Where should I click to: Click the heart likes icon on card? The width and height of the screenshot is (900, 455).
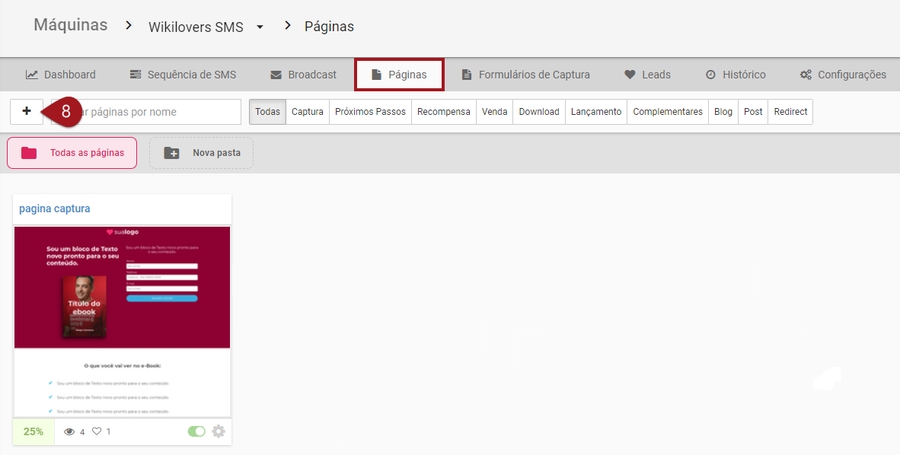click(97, 432)
